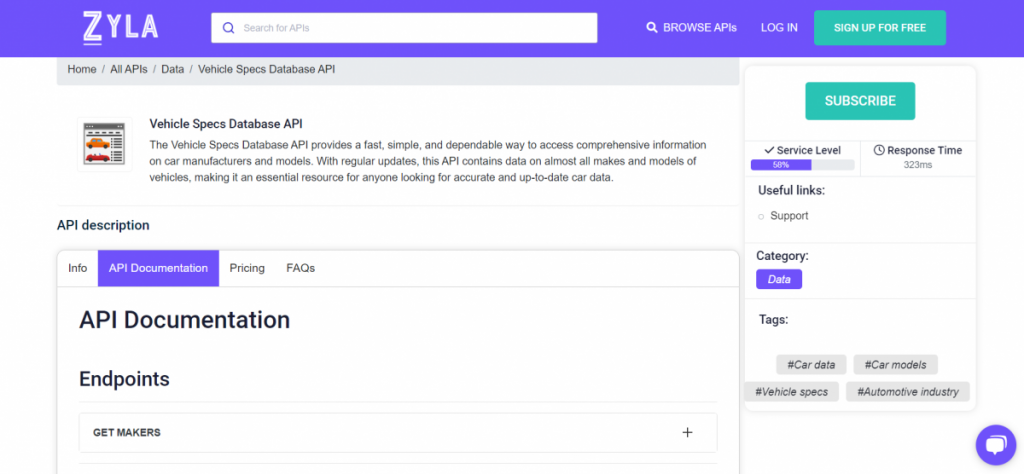Click the Service Level 58% progress bar
Image resolution: width=1024 pixels, height=474 pixels.
coord(802,165)
